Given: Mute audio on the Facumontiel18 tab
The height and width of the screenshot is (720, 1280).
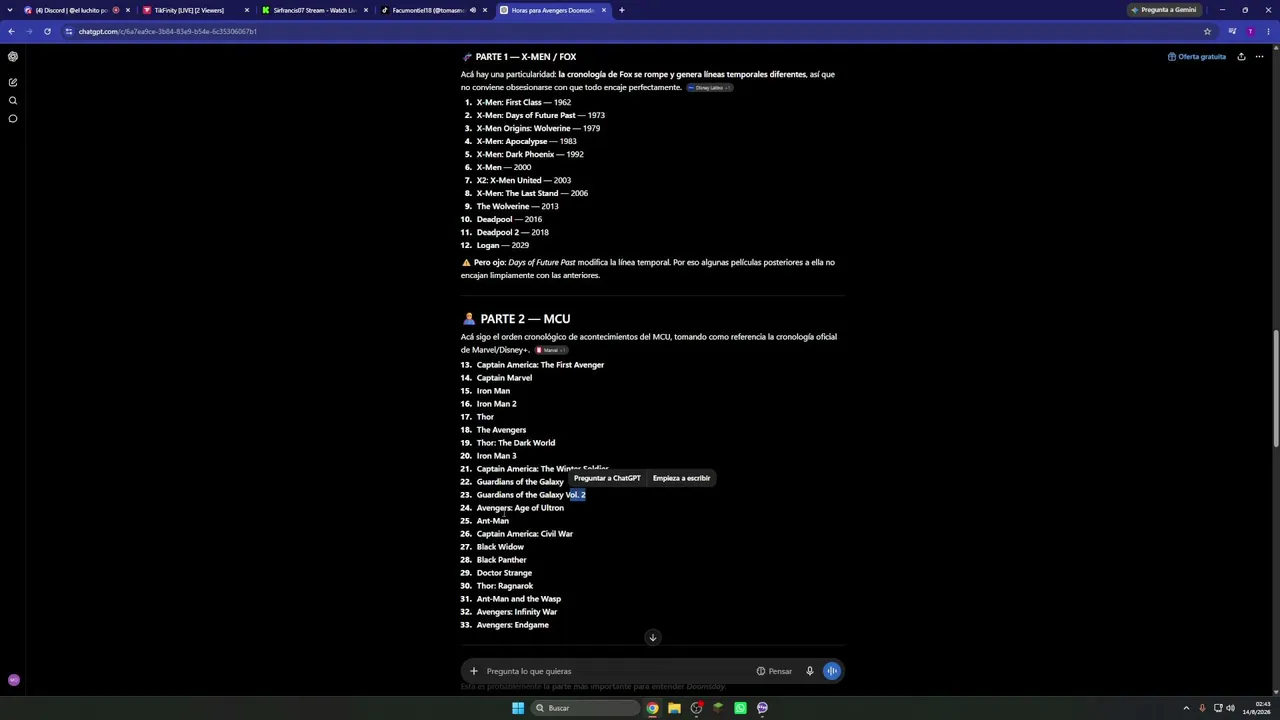Looking at the screenshot, I should click(x=473, y=10).
